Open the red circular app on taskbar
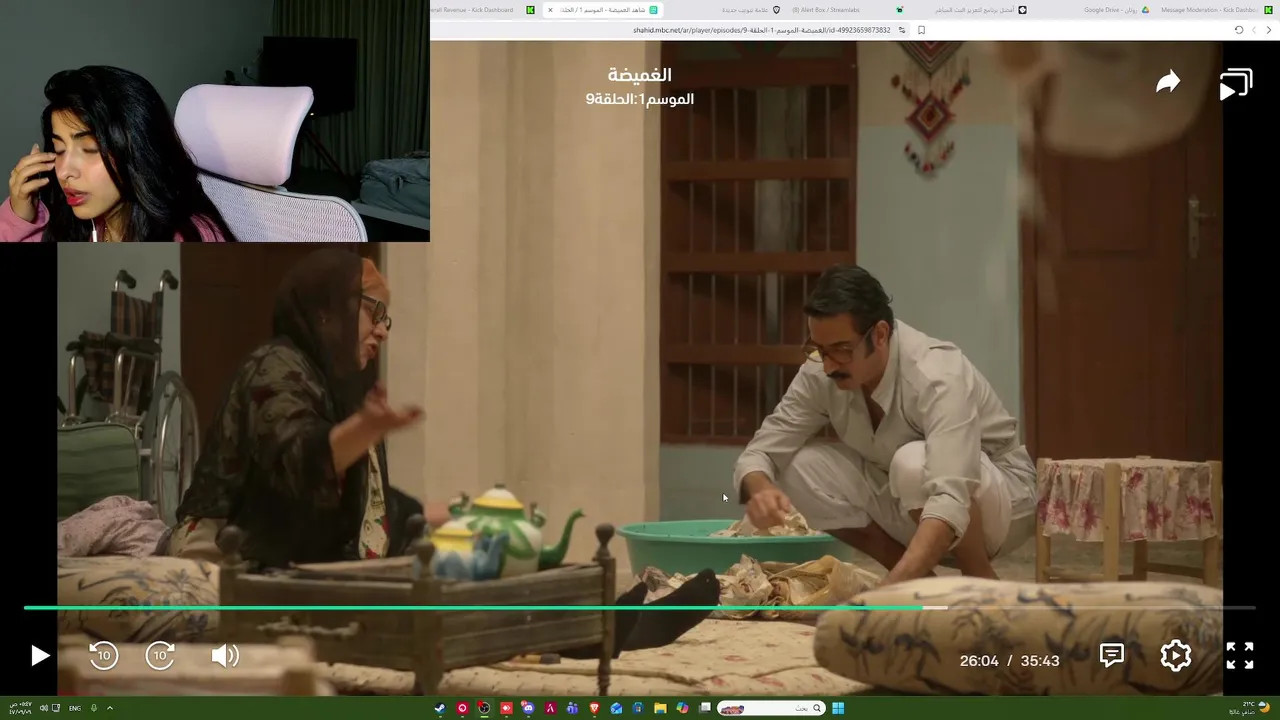The width and height of the screenshot is (1280, 720). (462, 708)
